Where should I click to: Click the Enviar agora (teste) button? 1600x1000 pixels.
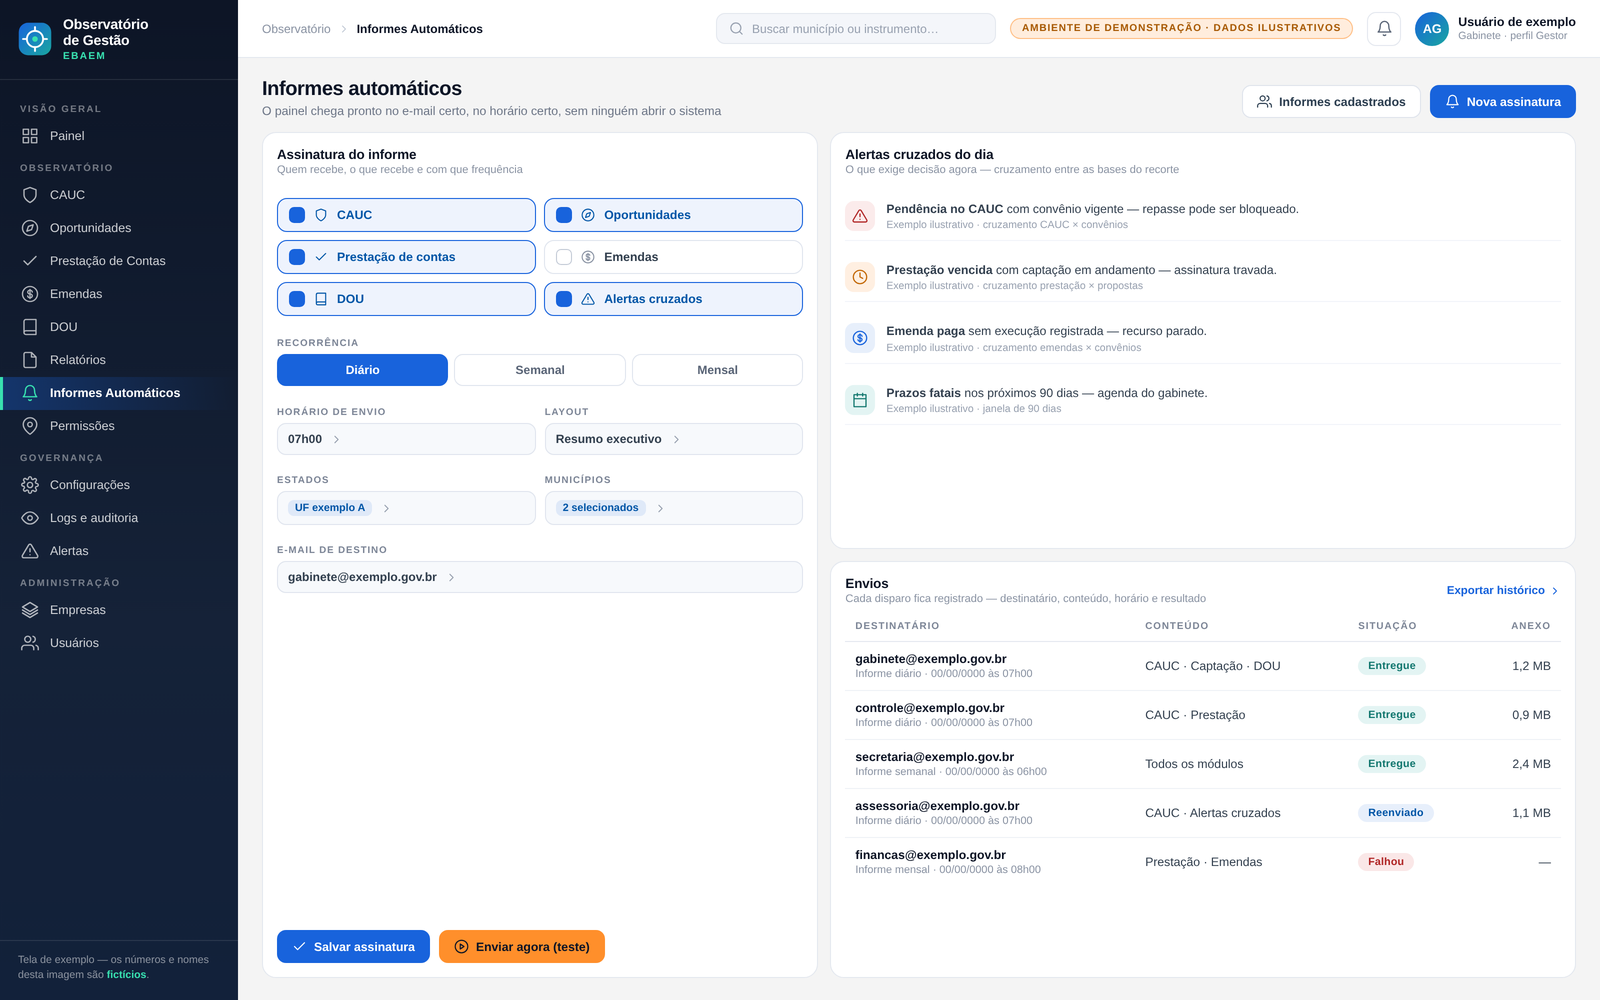tap(522, 947)
